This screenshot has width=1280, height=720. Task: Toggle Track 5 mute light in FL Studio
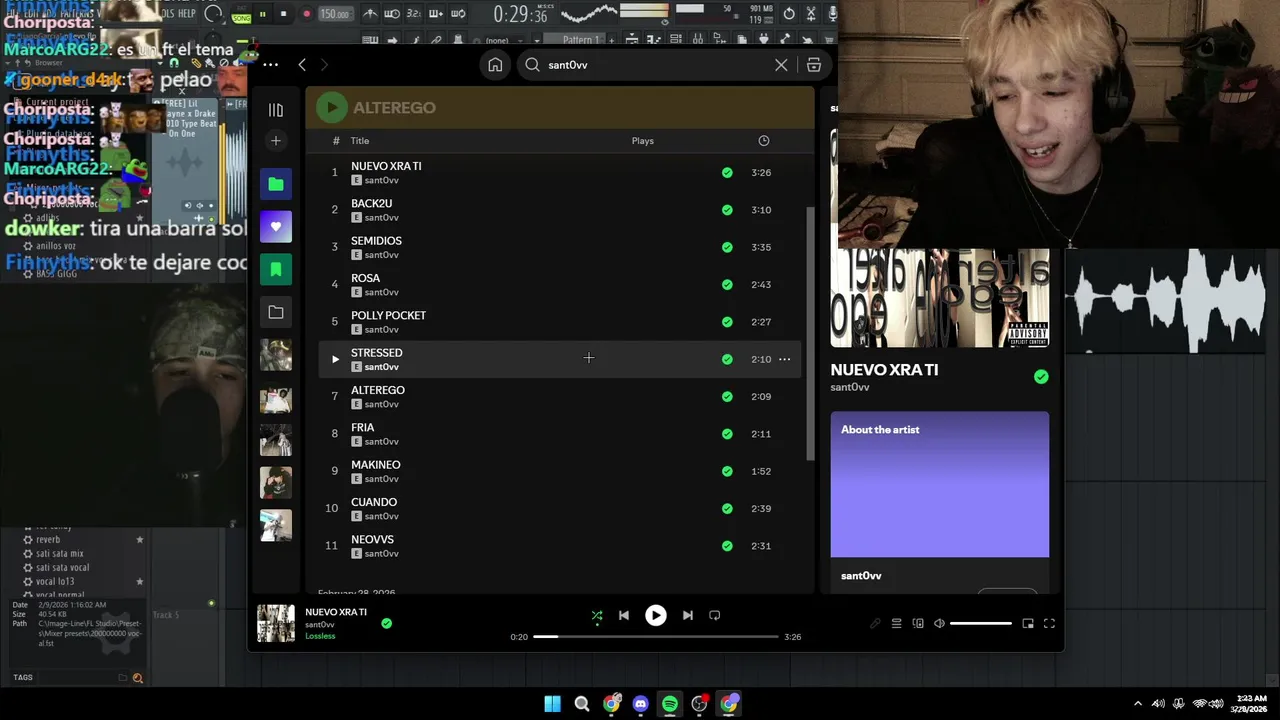point(211,604)
